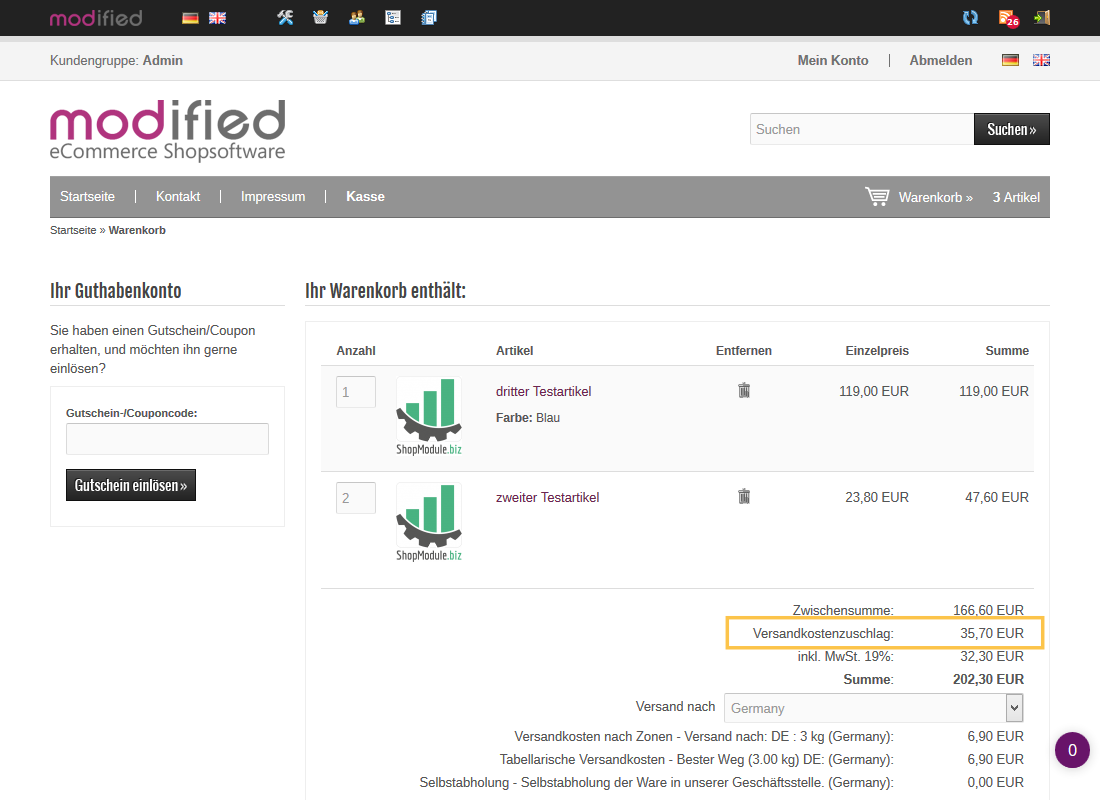The height and width of the screenshot is (800, 1100).
Task: Open the Versand nach country dropdown
Action: click(x=873, y=708)
